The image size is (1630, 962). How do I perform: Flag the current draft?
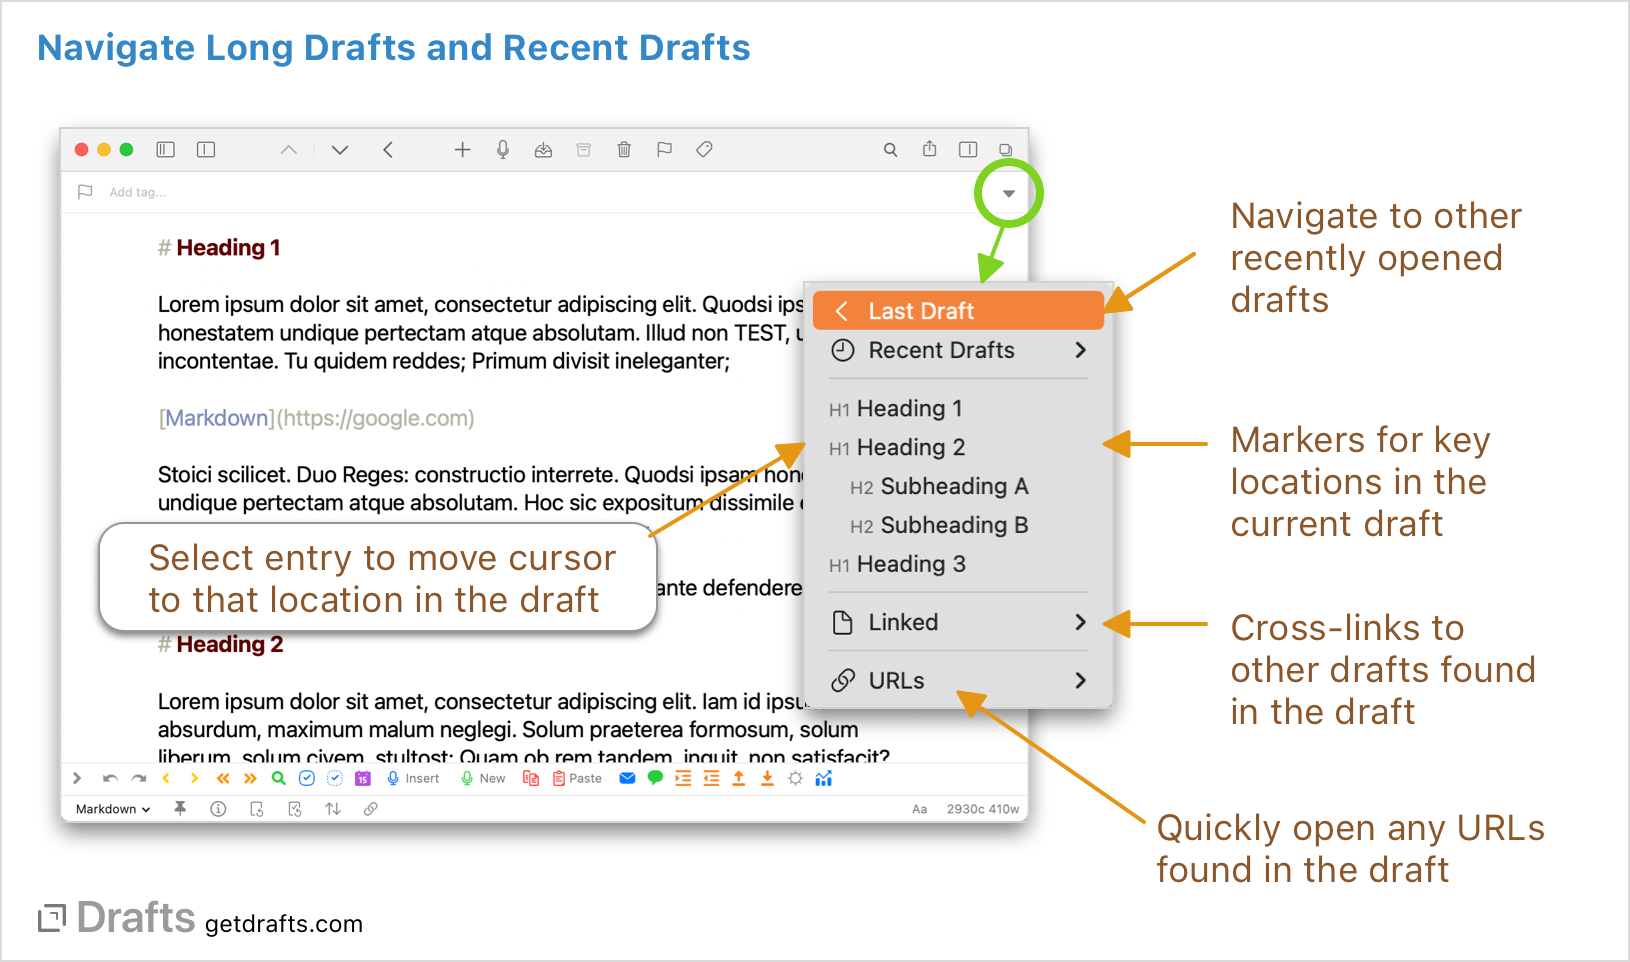click(664, 149)
